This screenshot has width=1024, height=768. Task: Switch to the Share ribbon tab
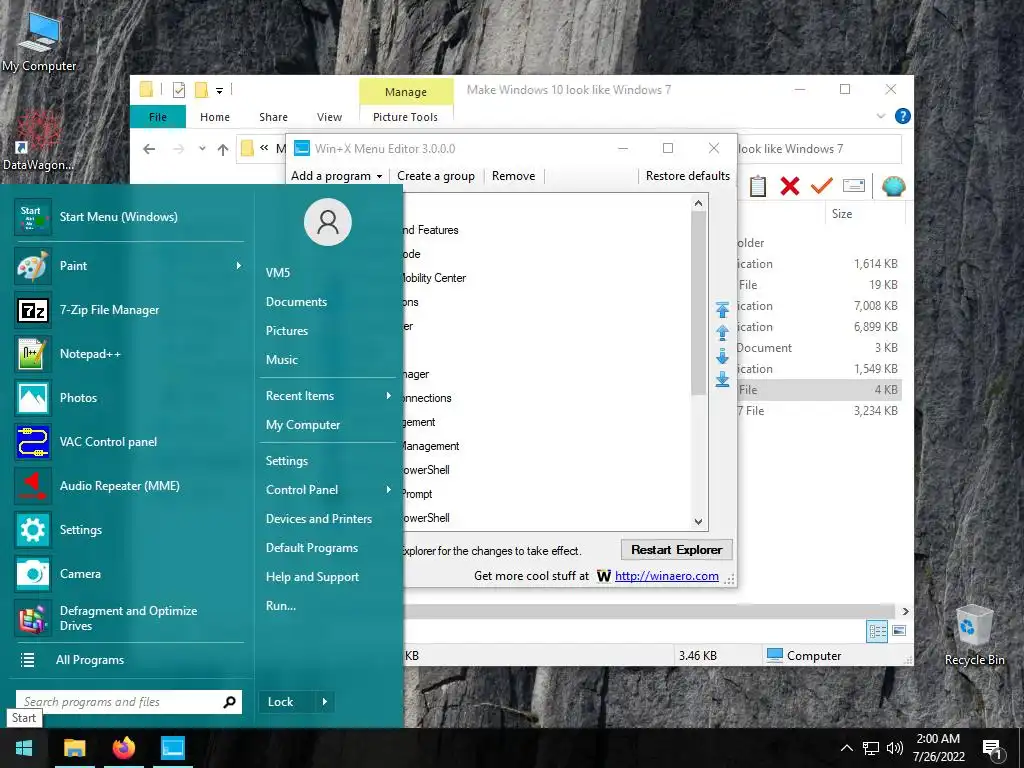pos(273,117)
